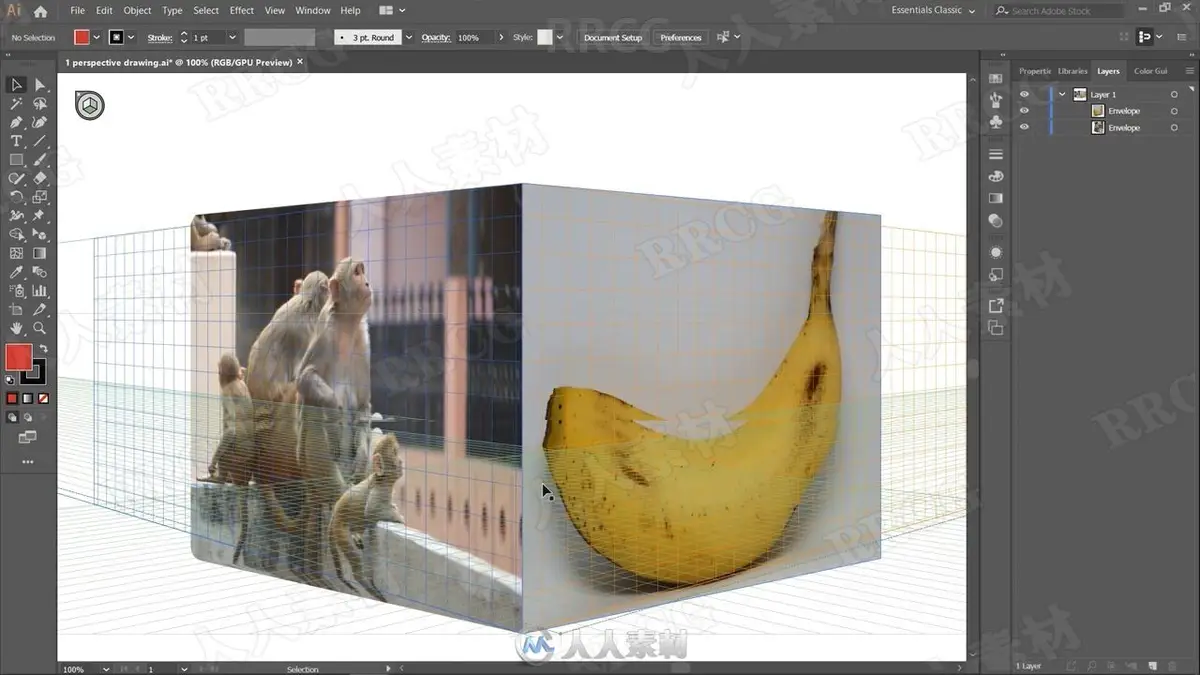The height and width of the screenshot is (675, 1200).
Task: Toggle visibility of the second Envelope sublayer
Action: [1024, 128]
